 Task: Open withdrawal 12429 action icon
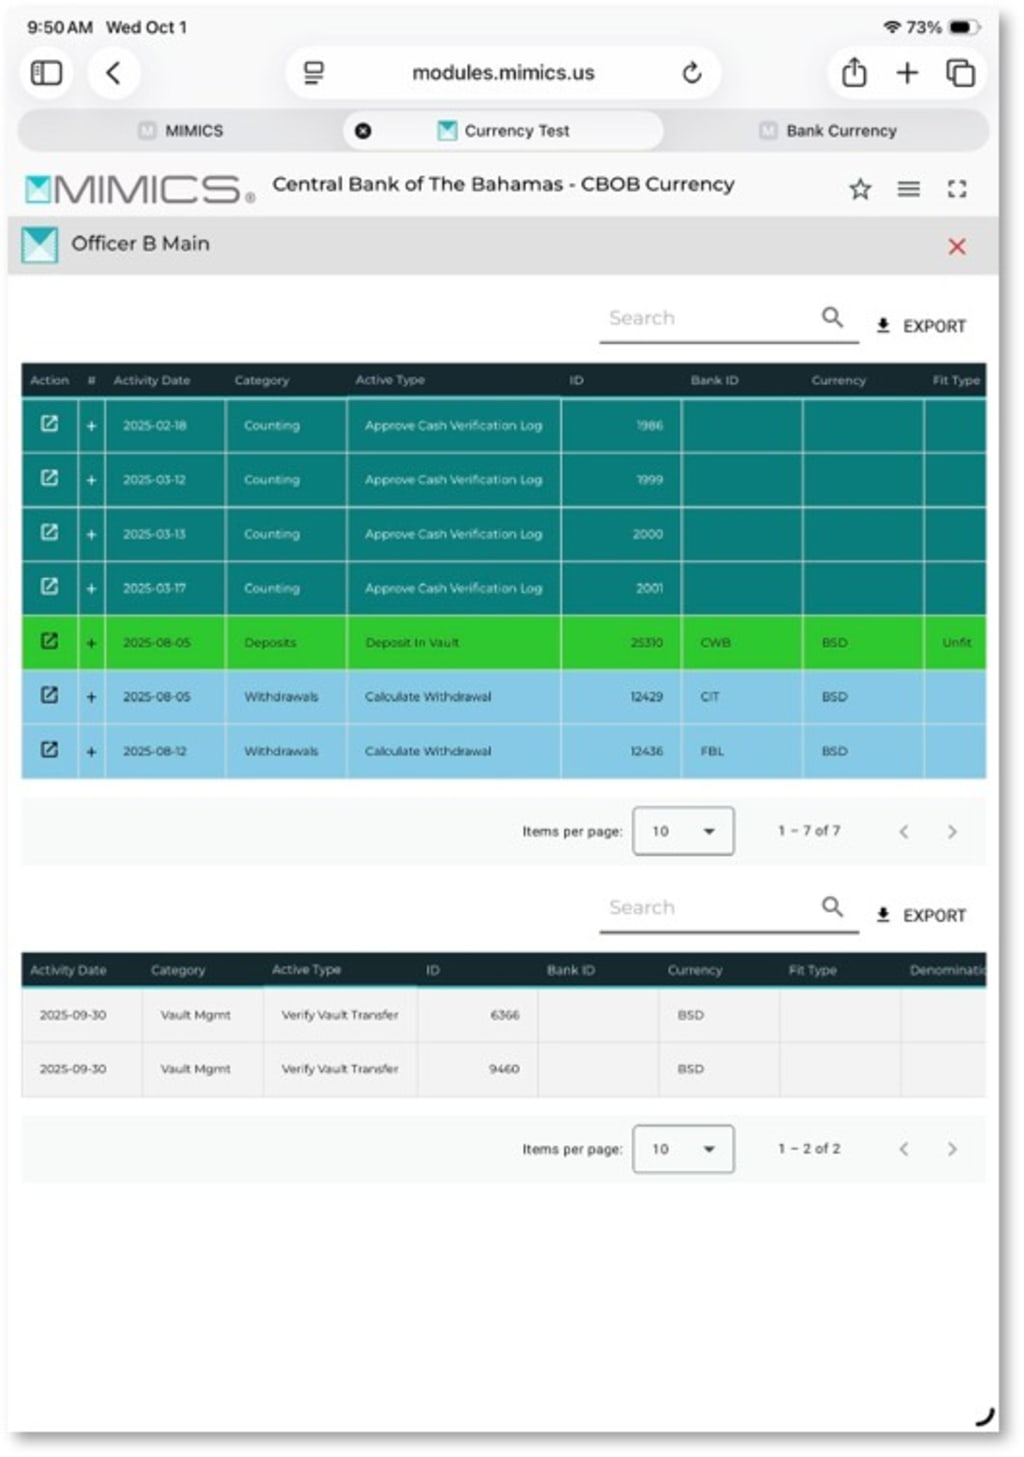pos(49,695)
